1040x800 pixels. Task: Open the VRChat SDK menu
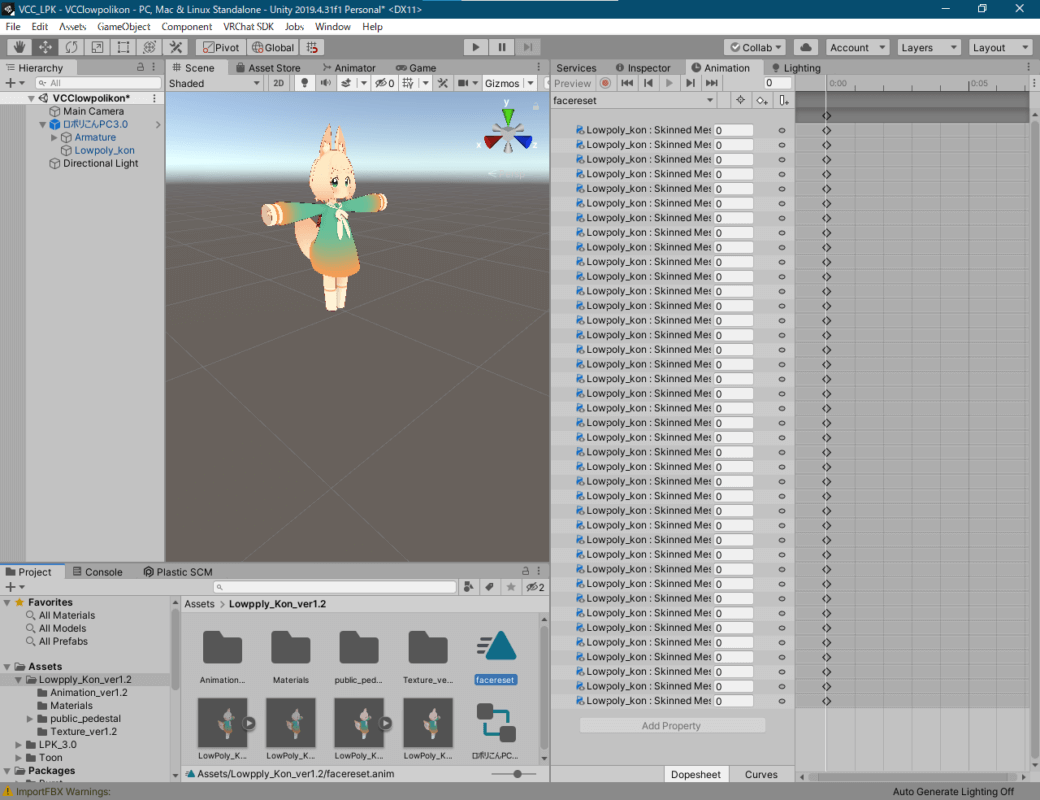point(248,27)
